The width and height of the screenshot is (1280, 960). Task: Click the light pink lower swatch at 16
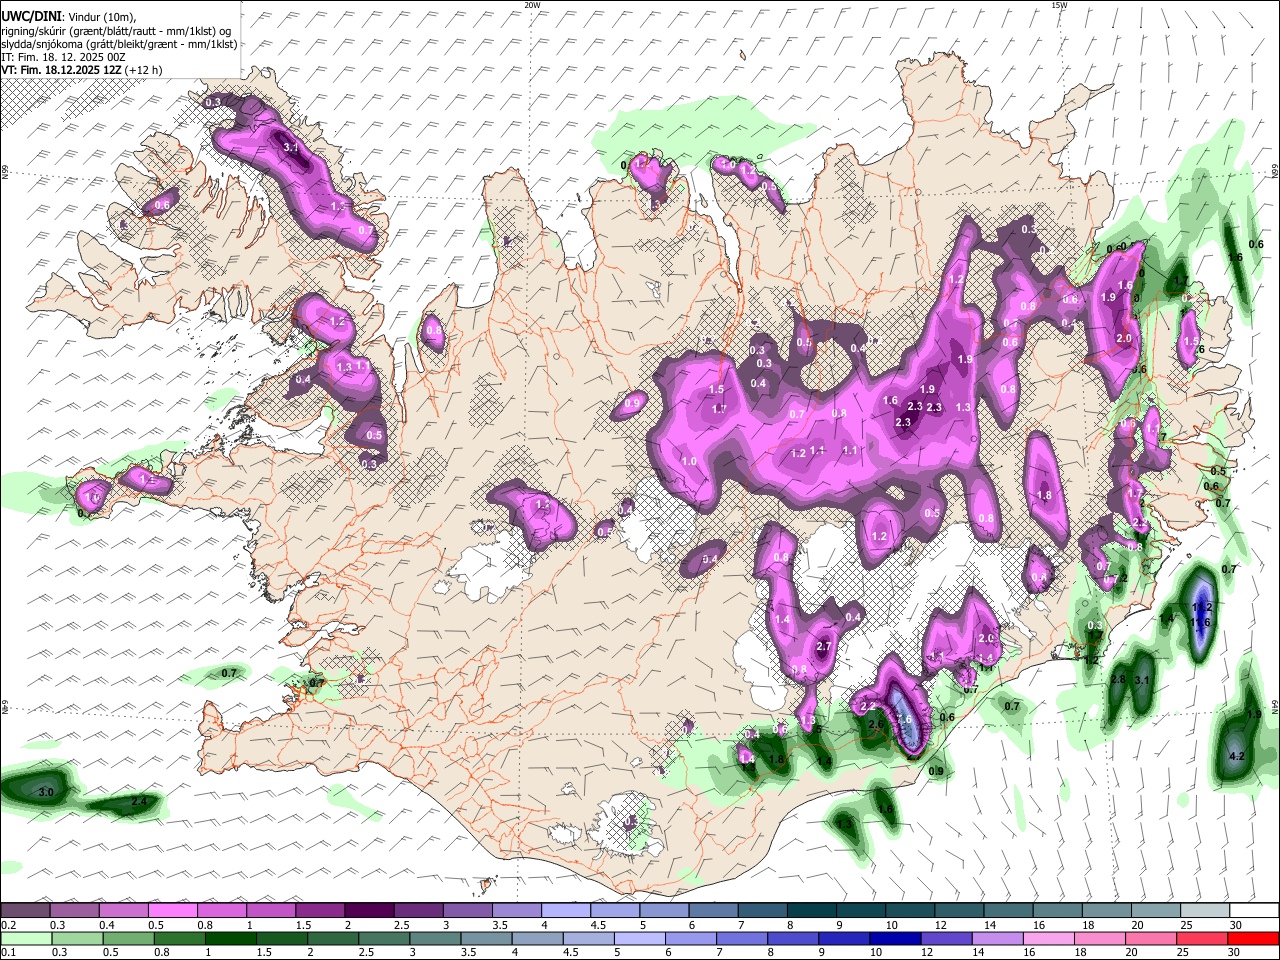coord(1049,939)
